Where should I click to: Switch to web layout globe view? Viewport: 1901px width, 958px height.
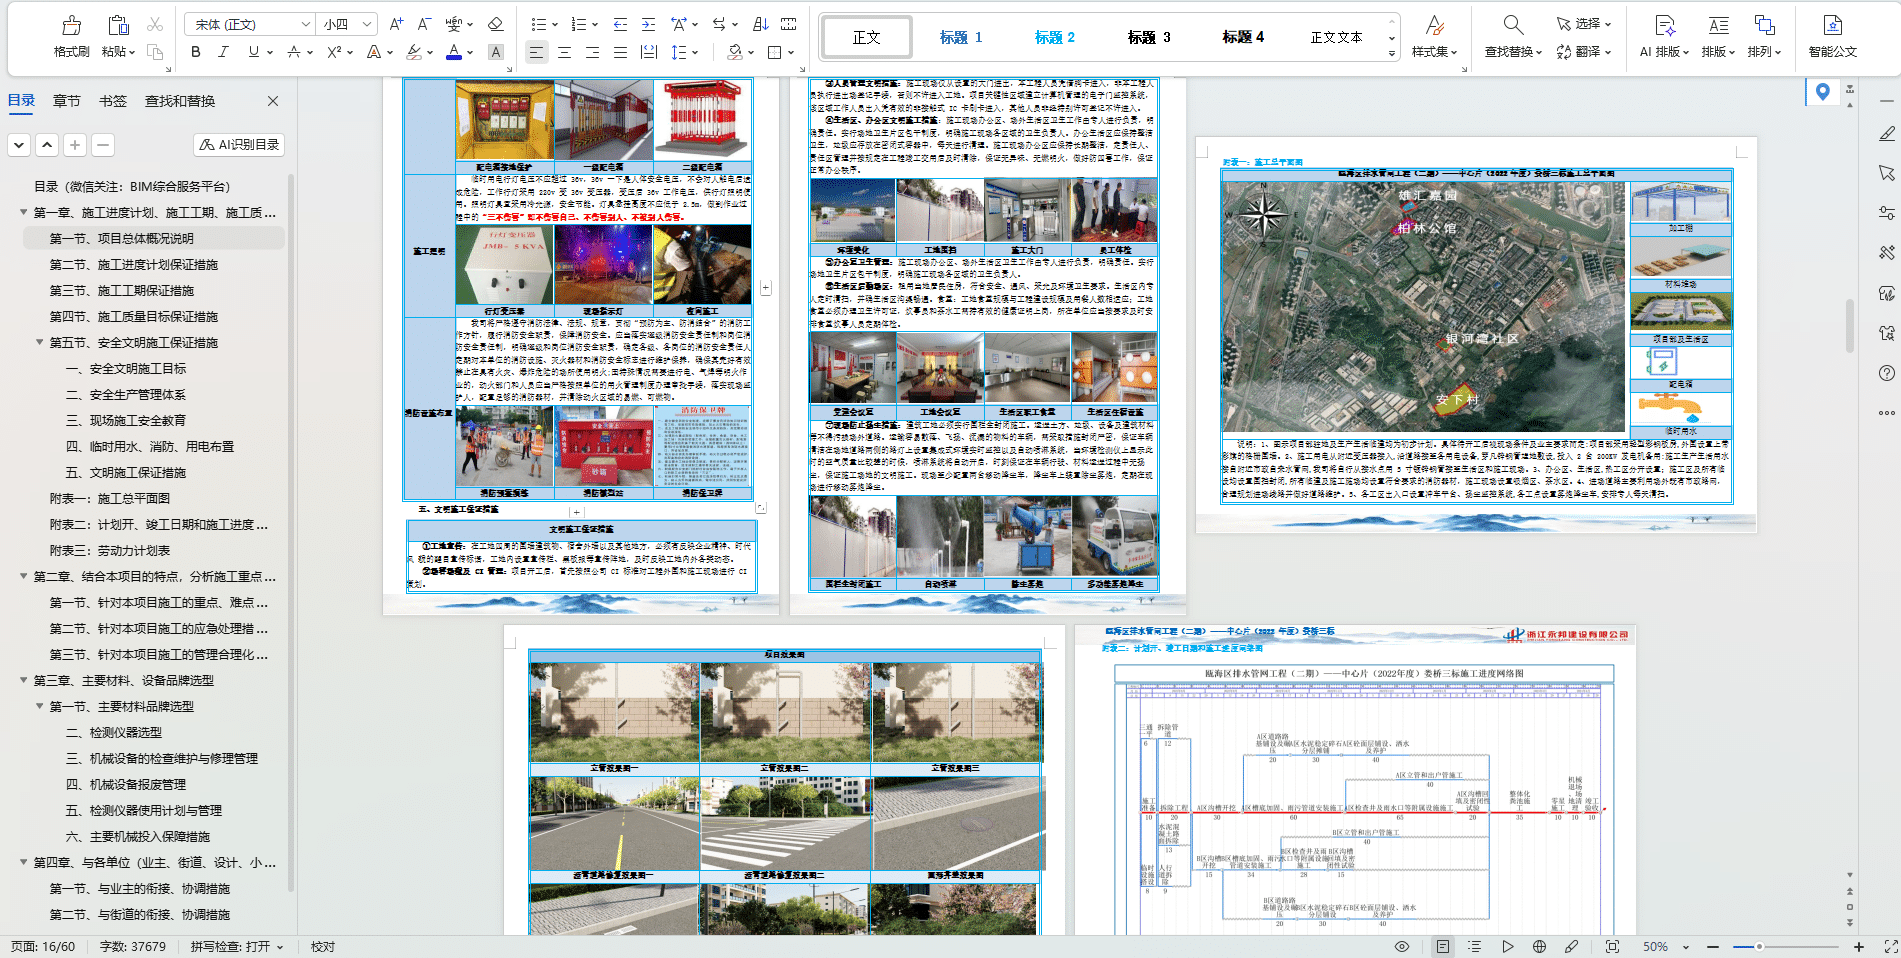click(1539, 946)
